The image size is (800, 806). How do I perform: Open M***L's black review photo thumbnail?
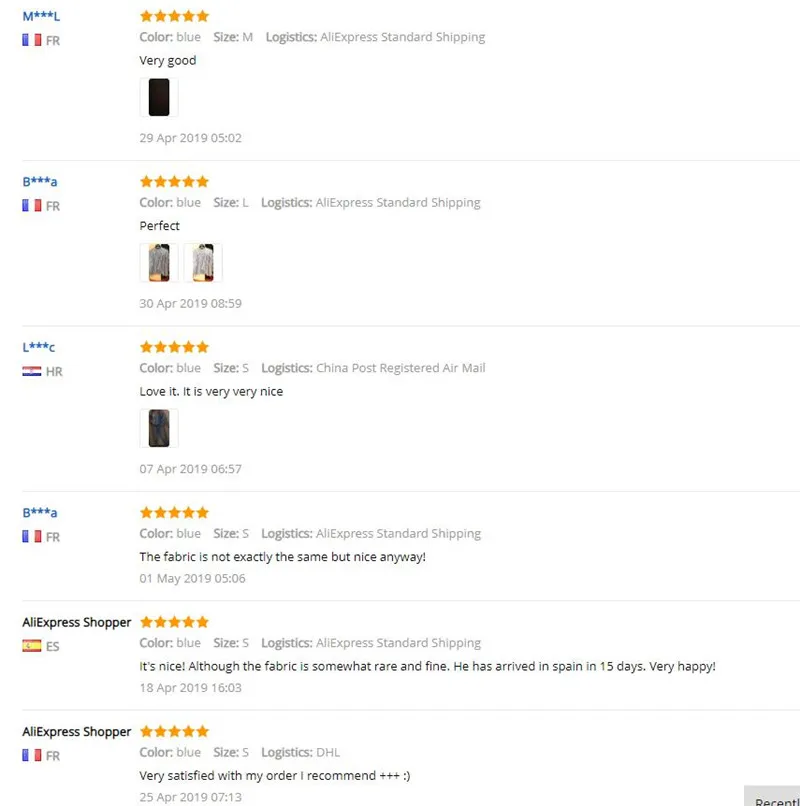(x=159, y=97)
